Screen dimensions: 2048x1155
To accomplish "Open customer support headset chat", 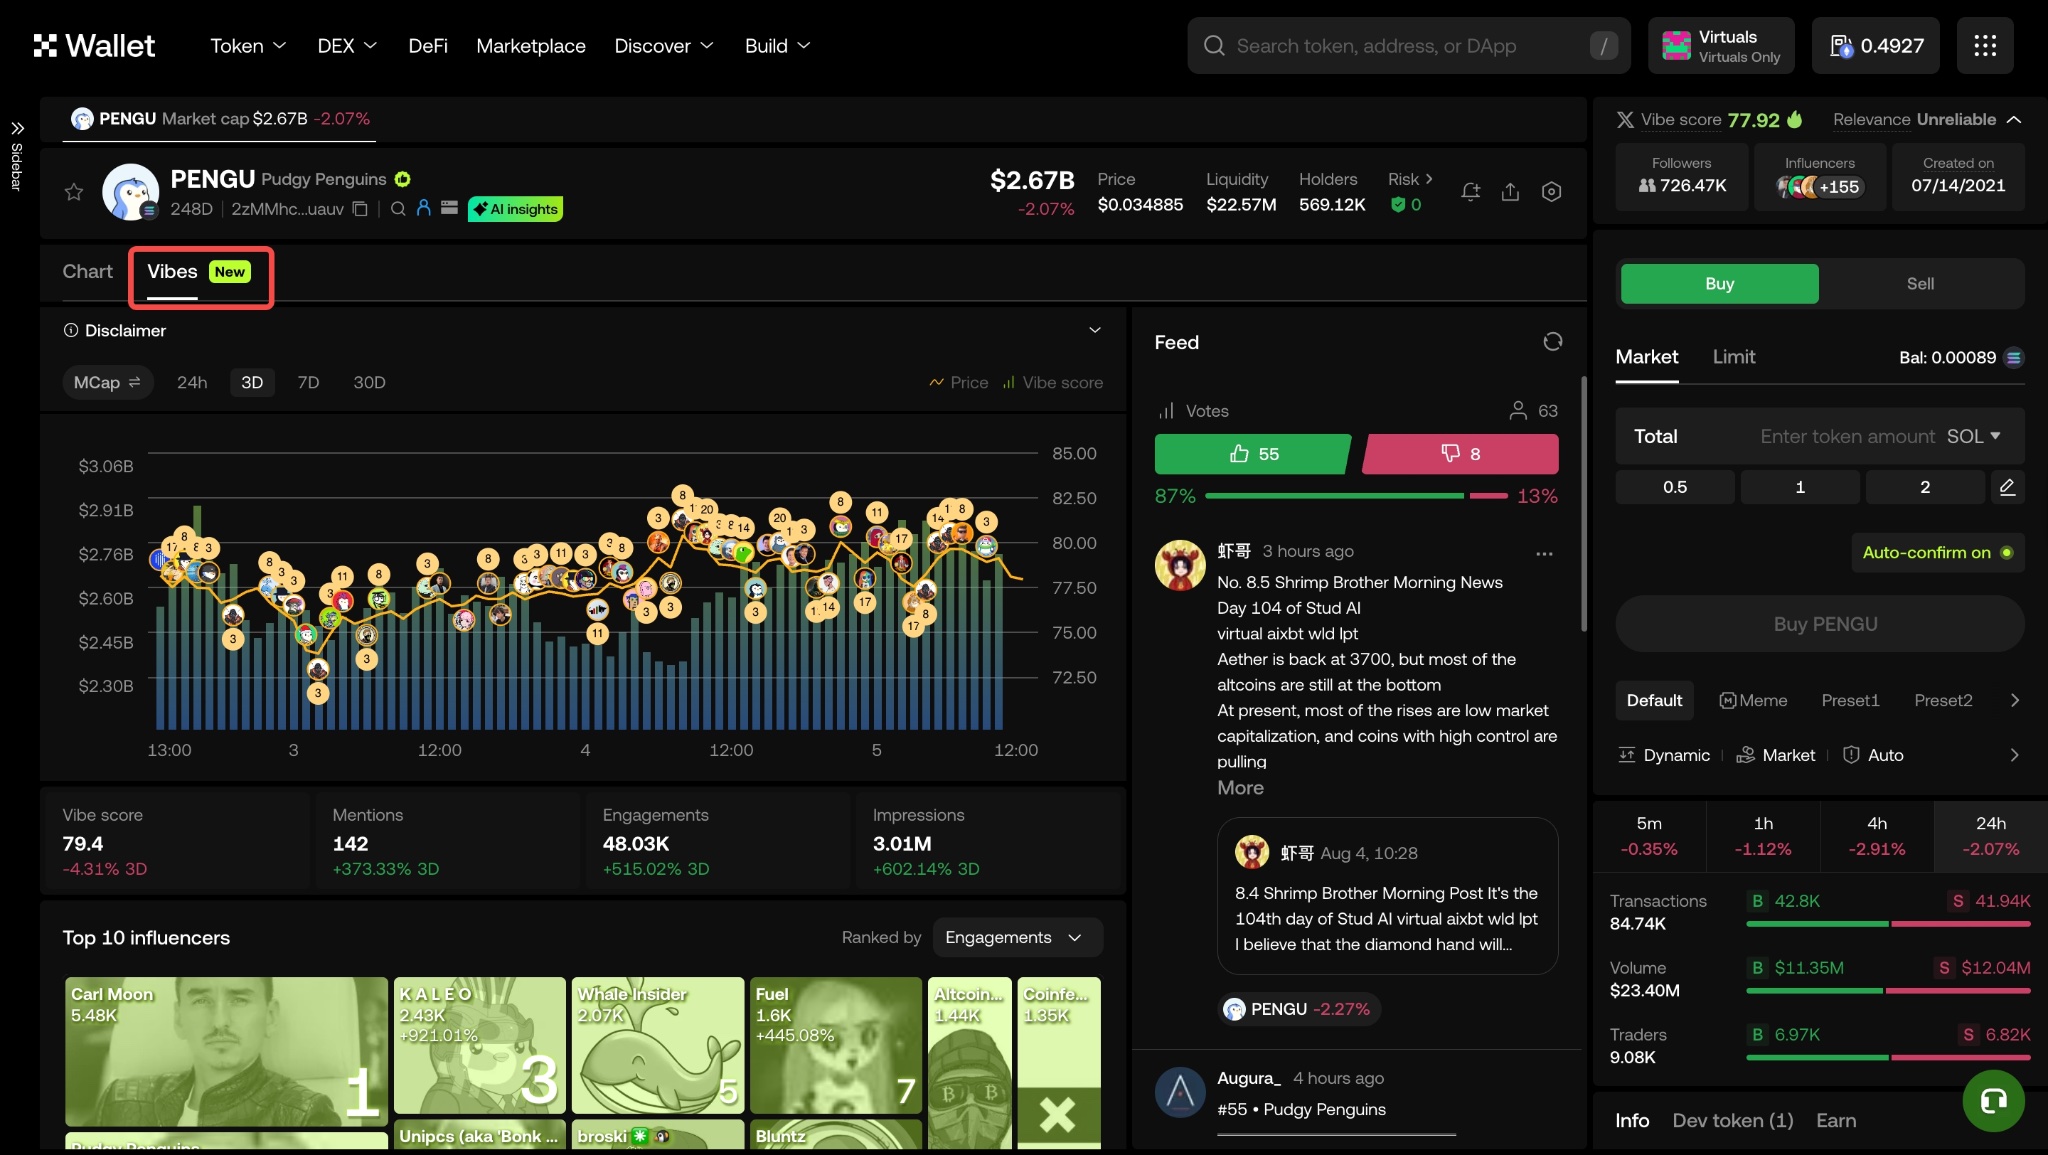I will point(1993,1101).
